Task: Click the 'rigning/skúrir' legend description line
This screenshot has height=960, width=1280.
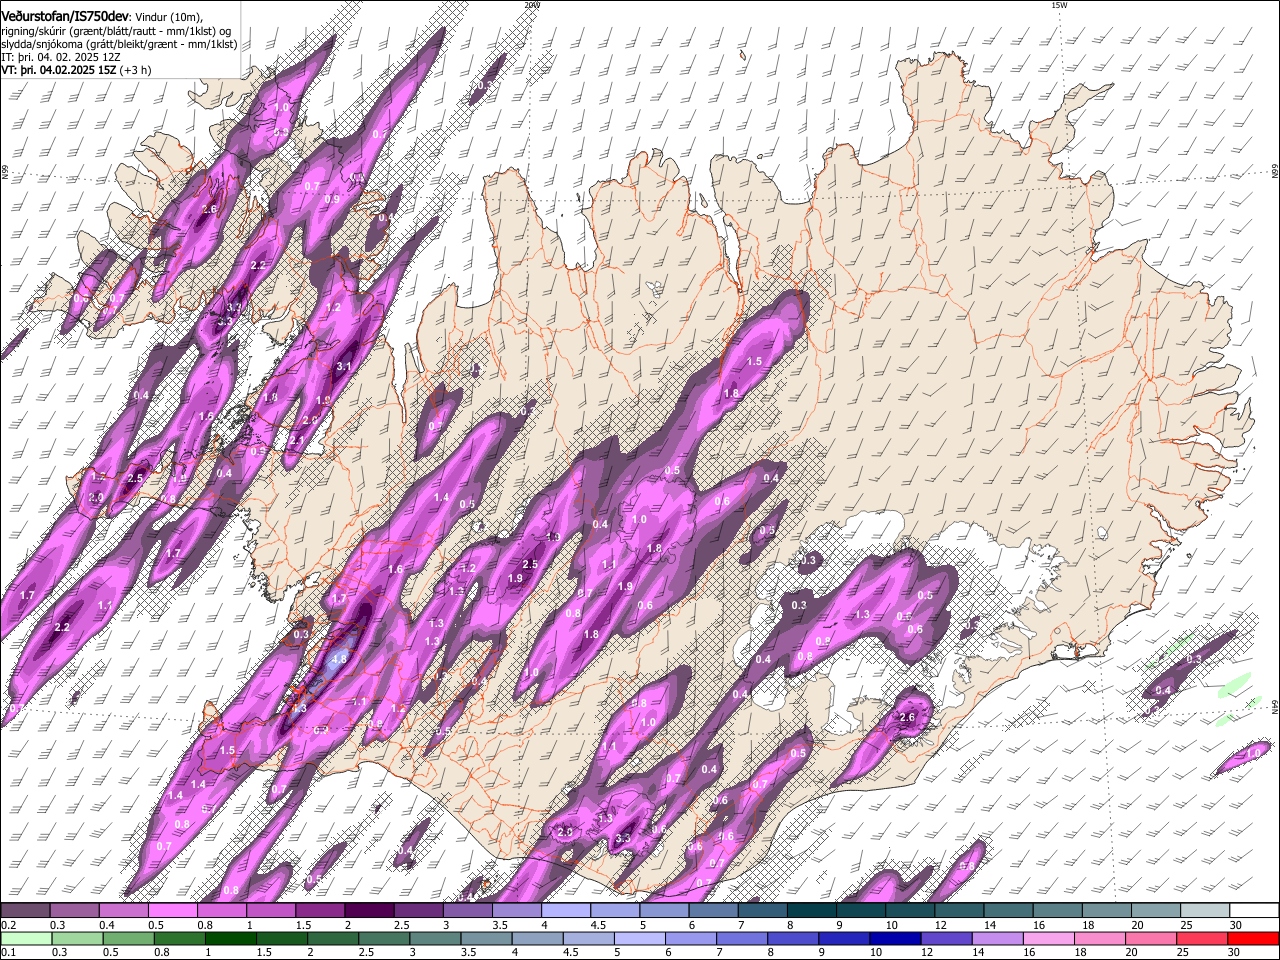Action: click(x=116, y=31)
